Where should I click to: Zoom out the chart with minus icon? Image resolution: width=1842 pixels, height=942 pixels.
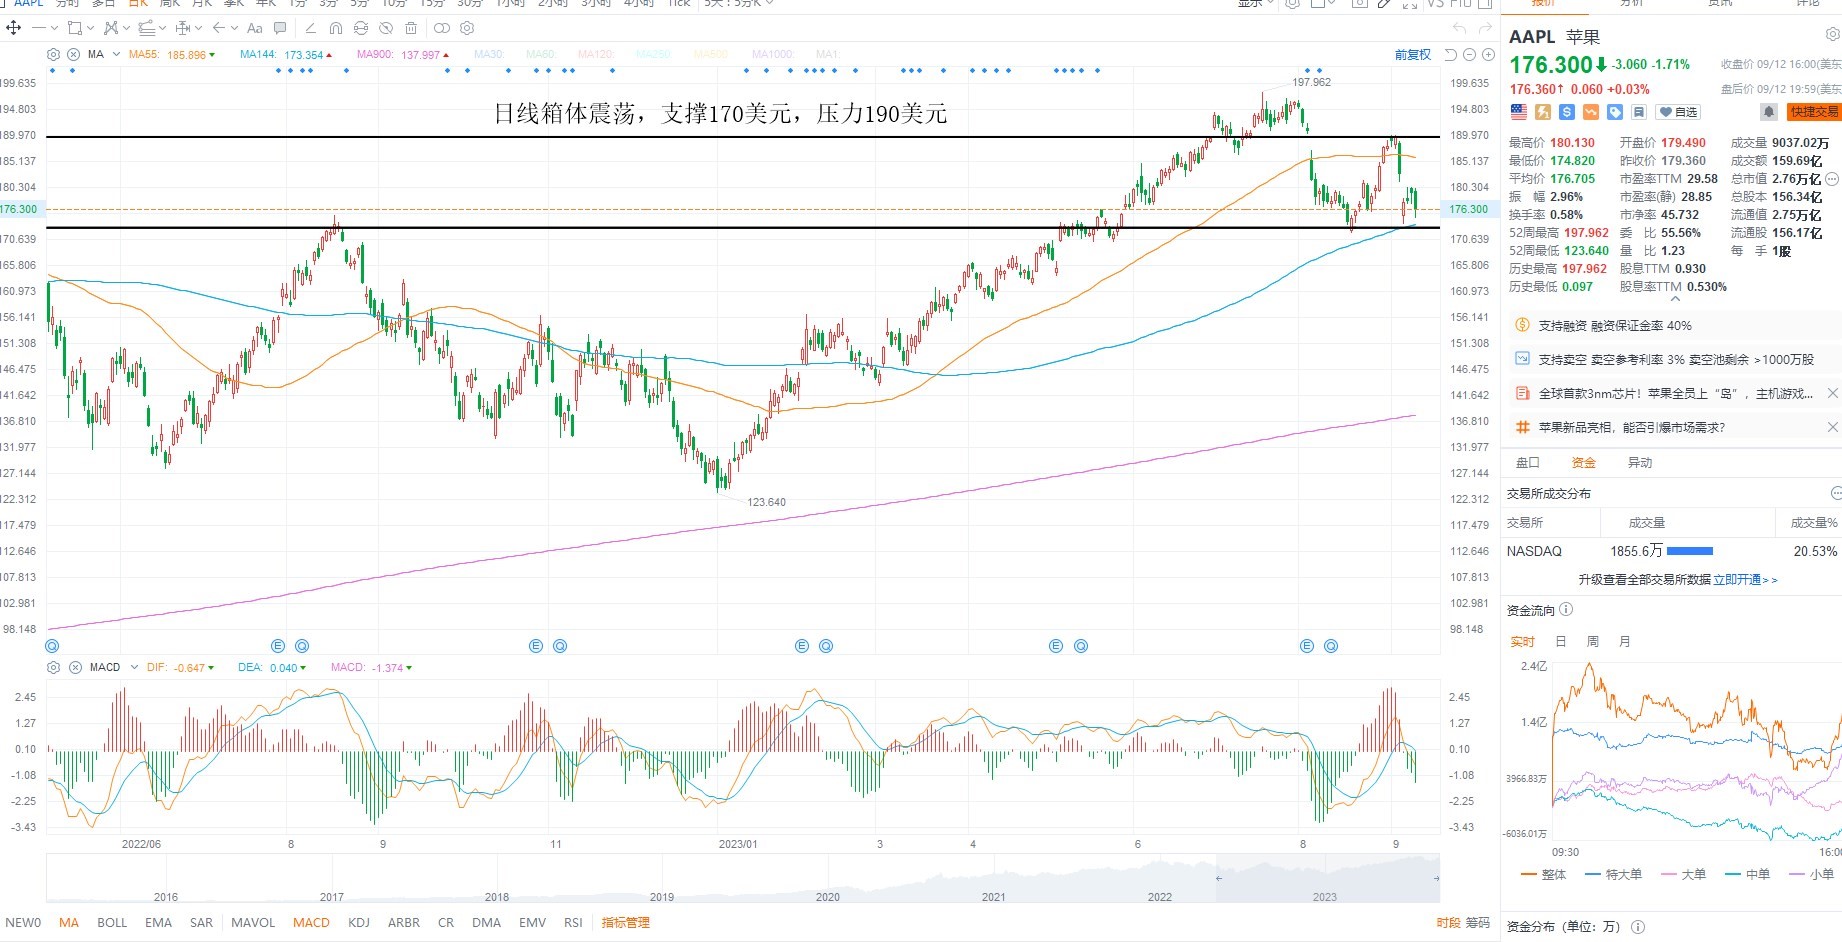click(1470, 54)
